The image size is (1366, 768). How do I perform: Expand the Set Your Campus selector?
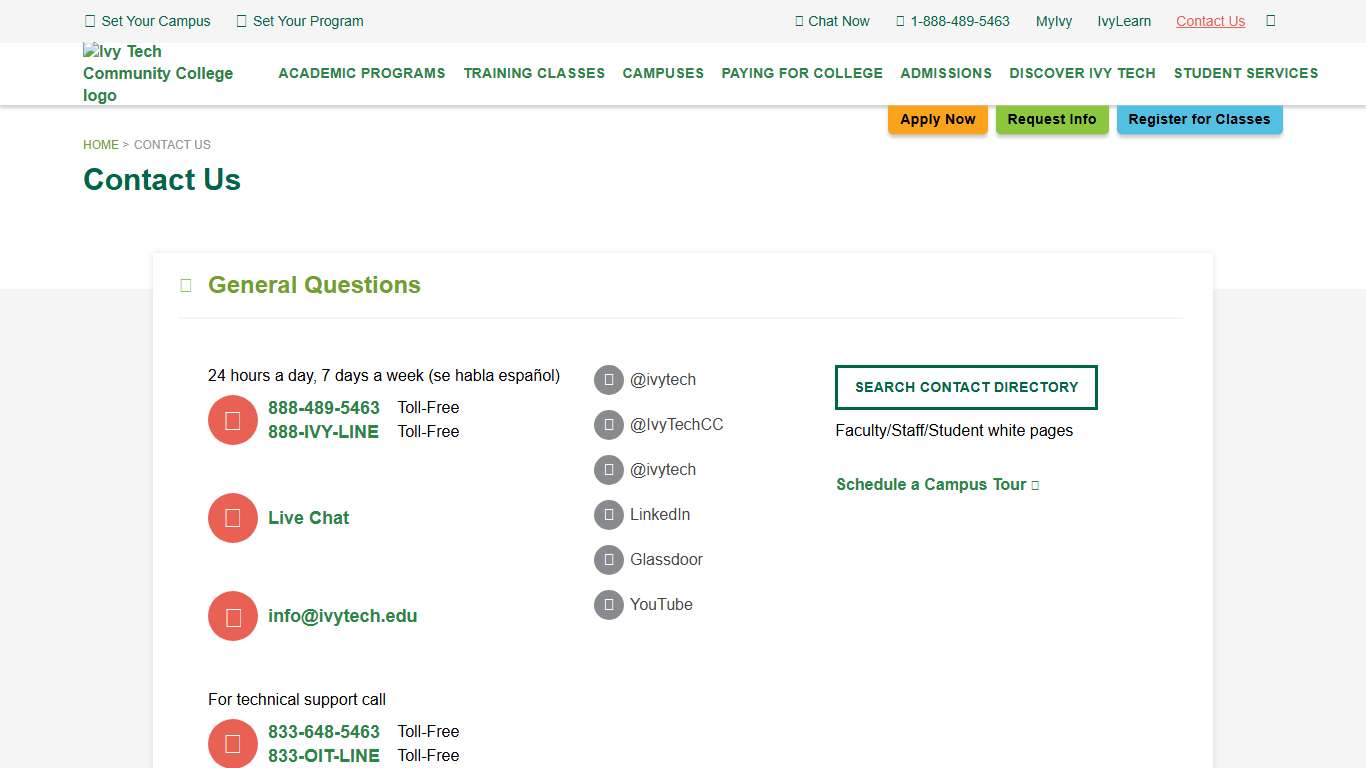(x=147, y=21)
